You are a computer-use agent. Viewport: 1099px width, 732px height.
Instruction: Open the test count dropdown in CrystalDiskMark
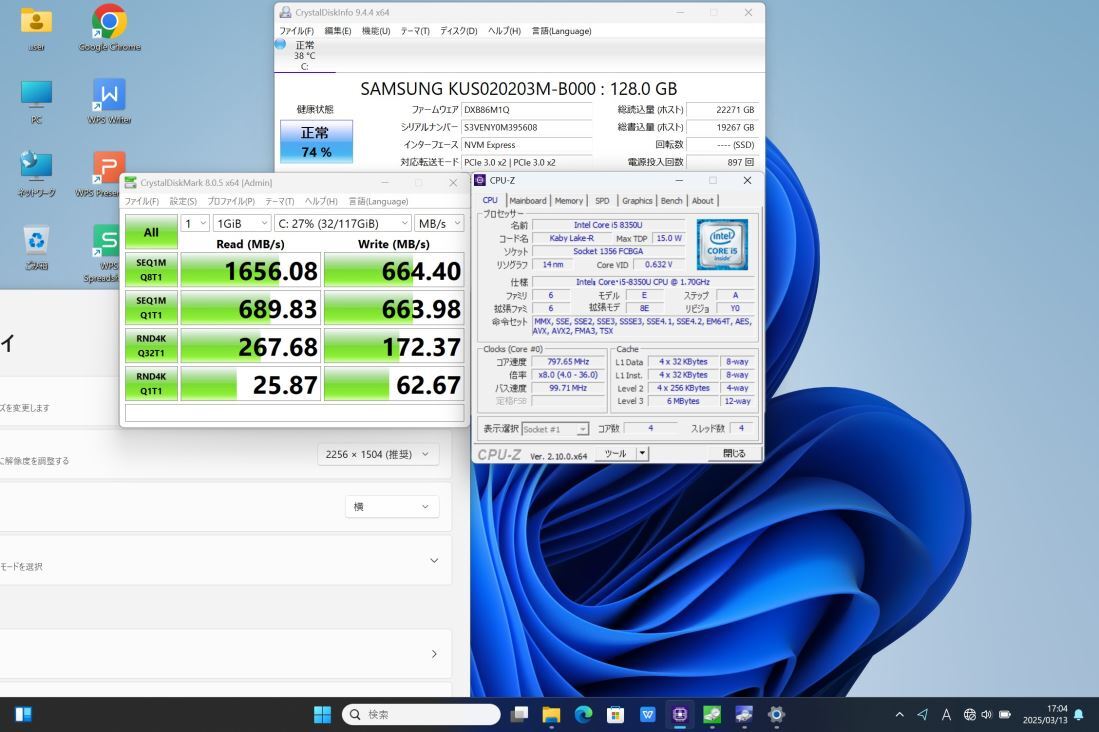[x=195, y=223]
